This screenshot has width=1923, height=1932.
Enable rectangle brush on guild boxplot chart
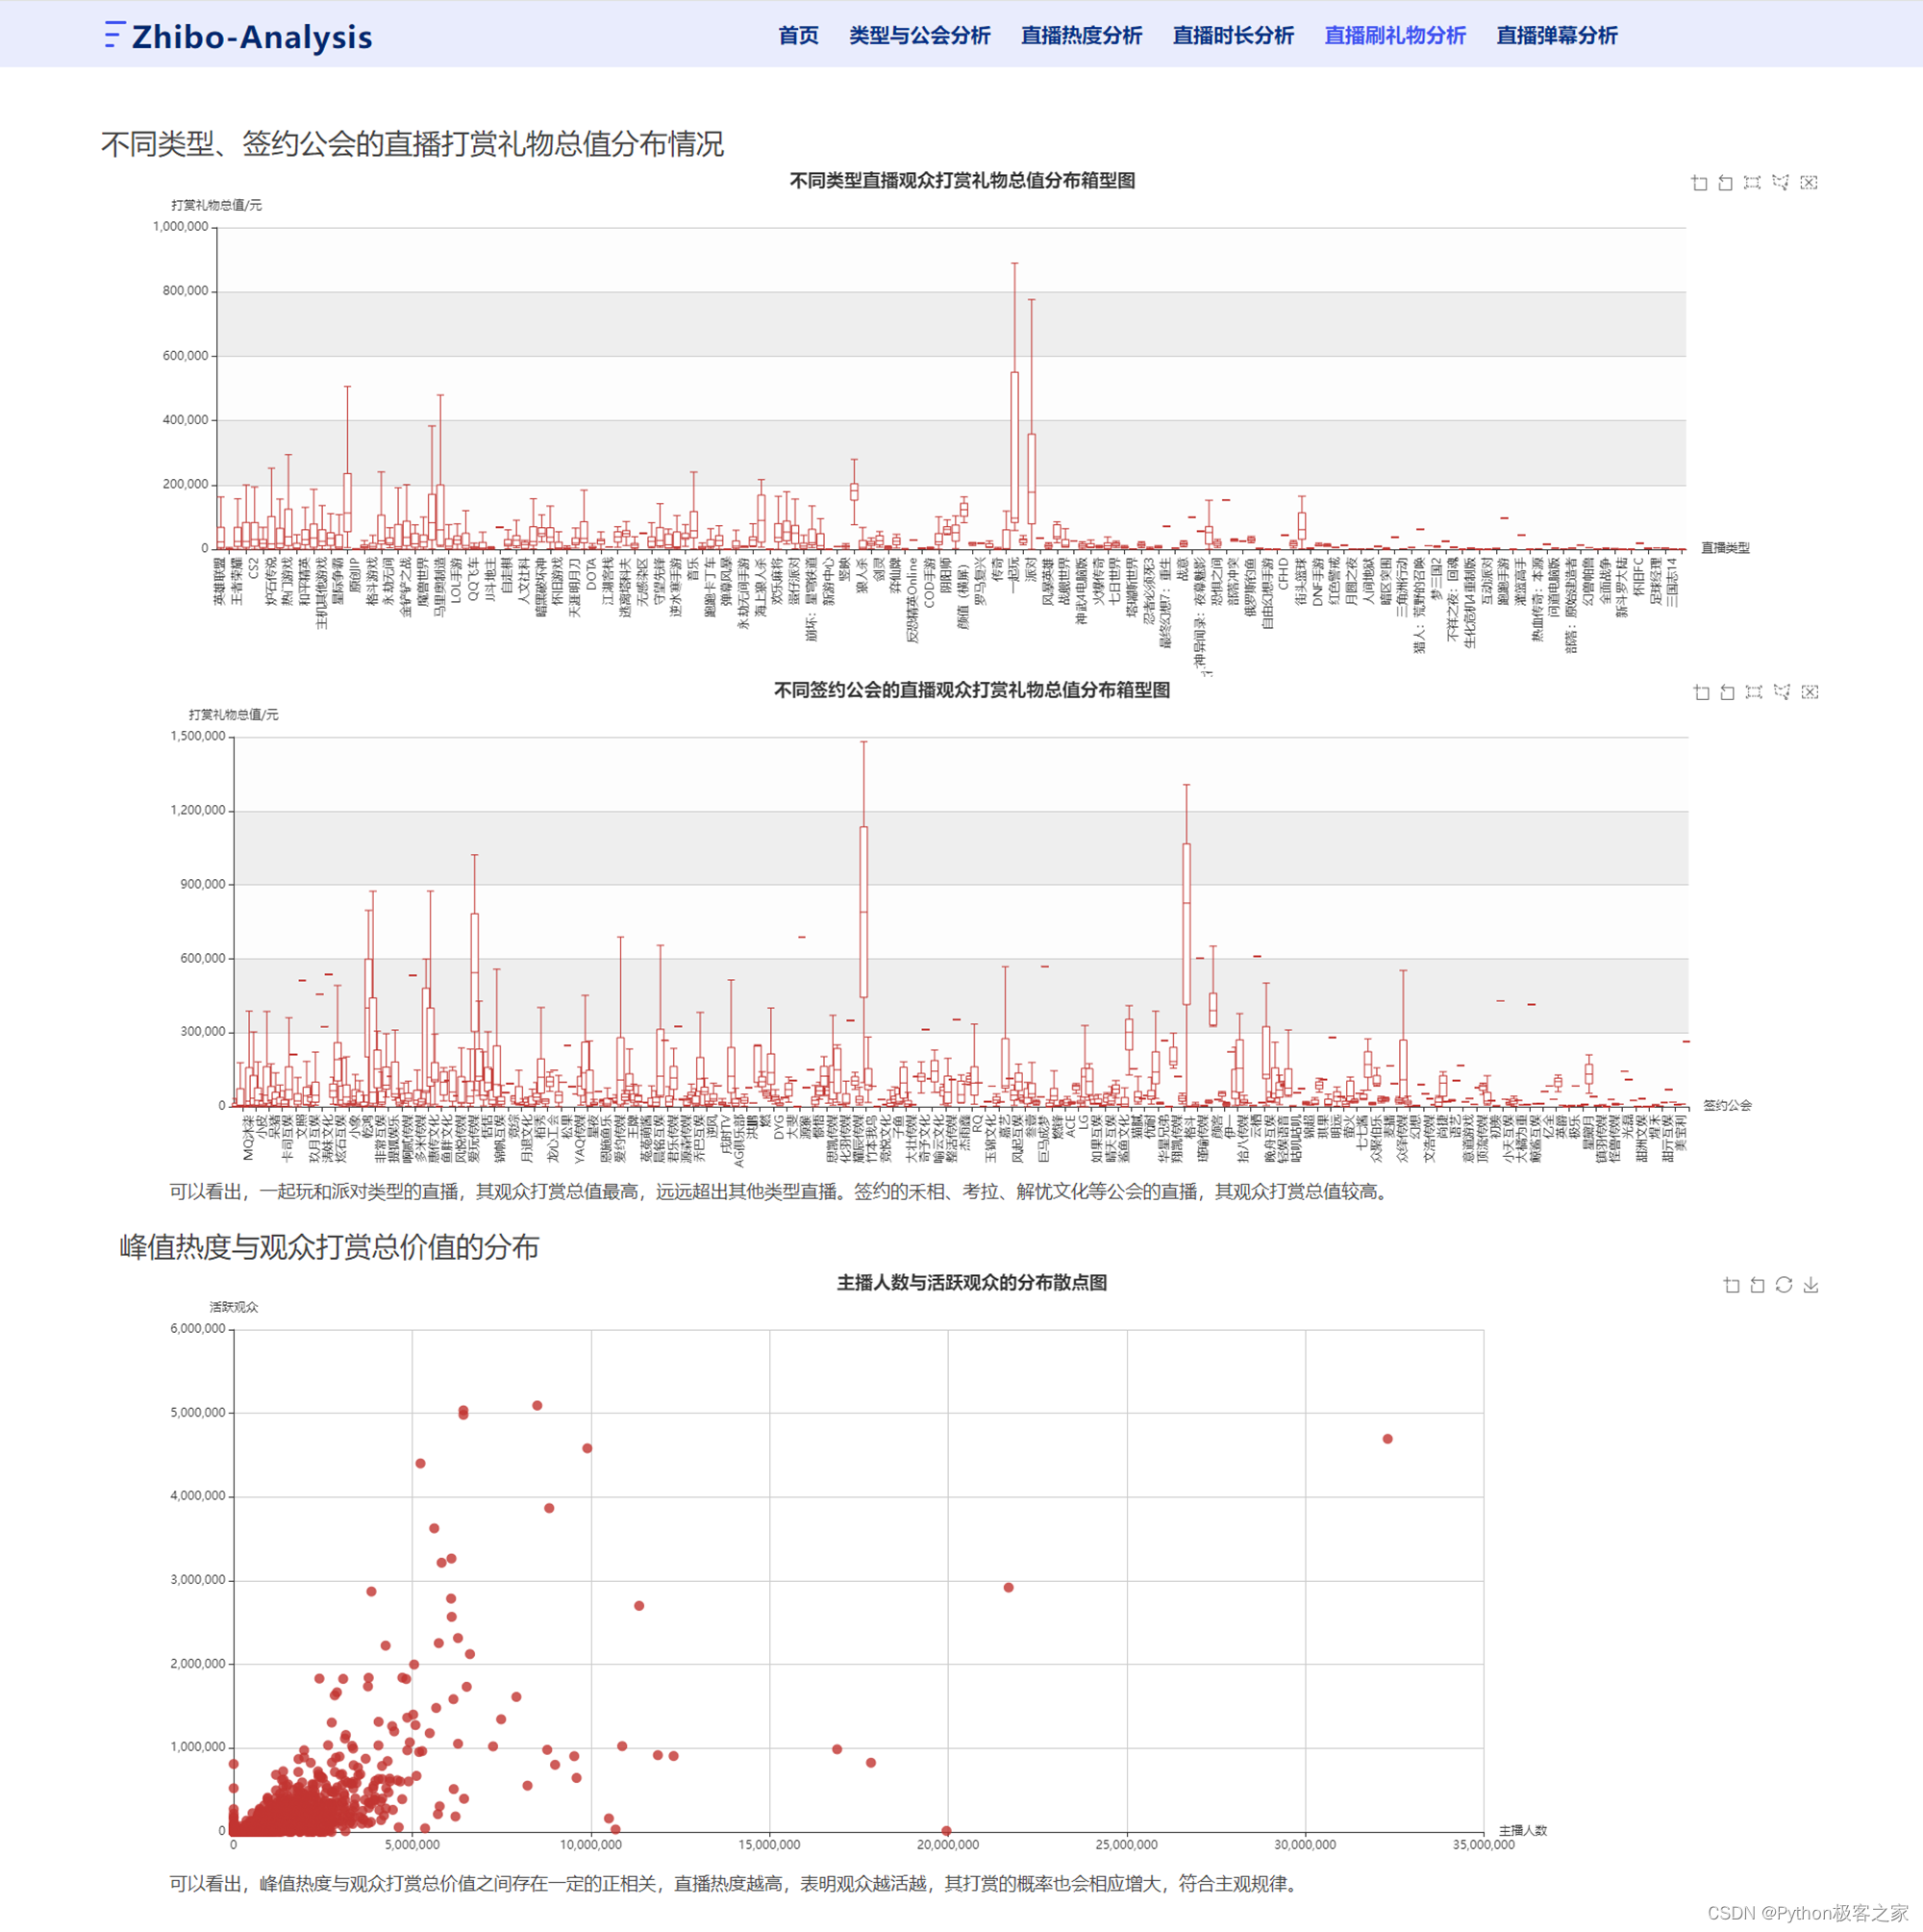[1753, 693]
